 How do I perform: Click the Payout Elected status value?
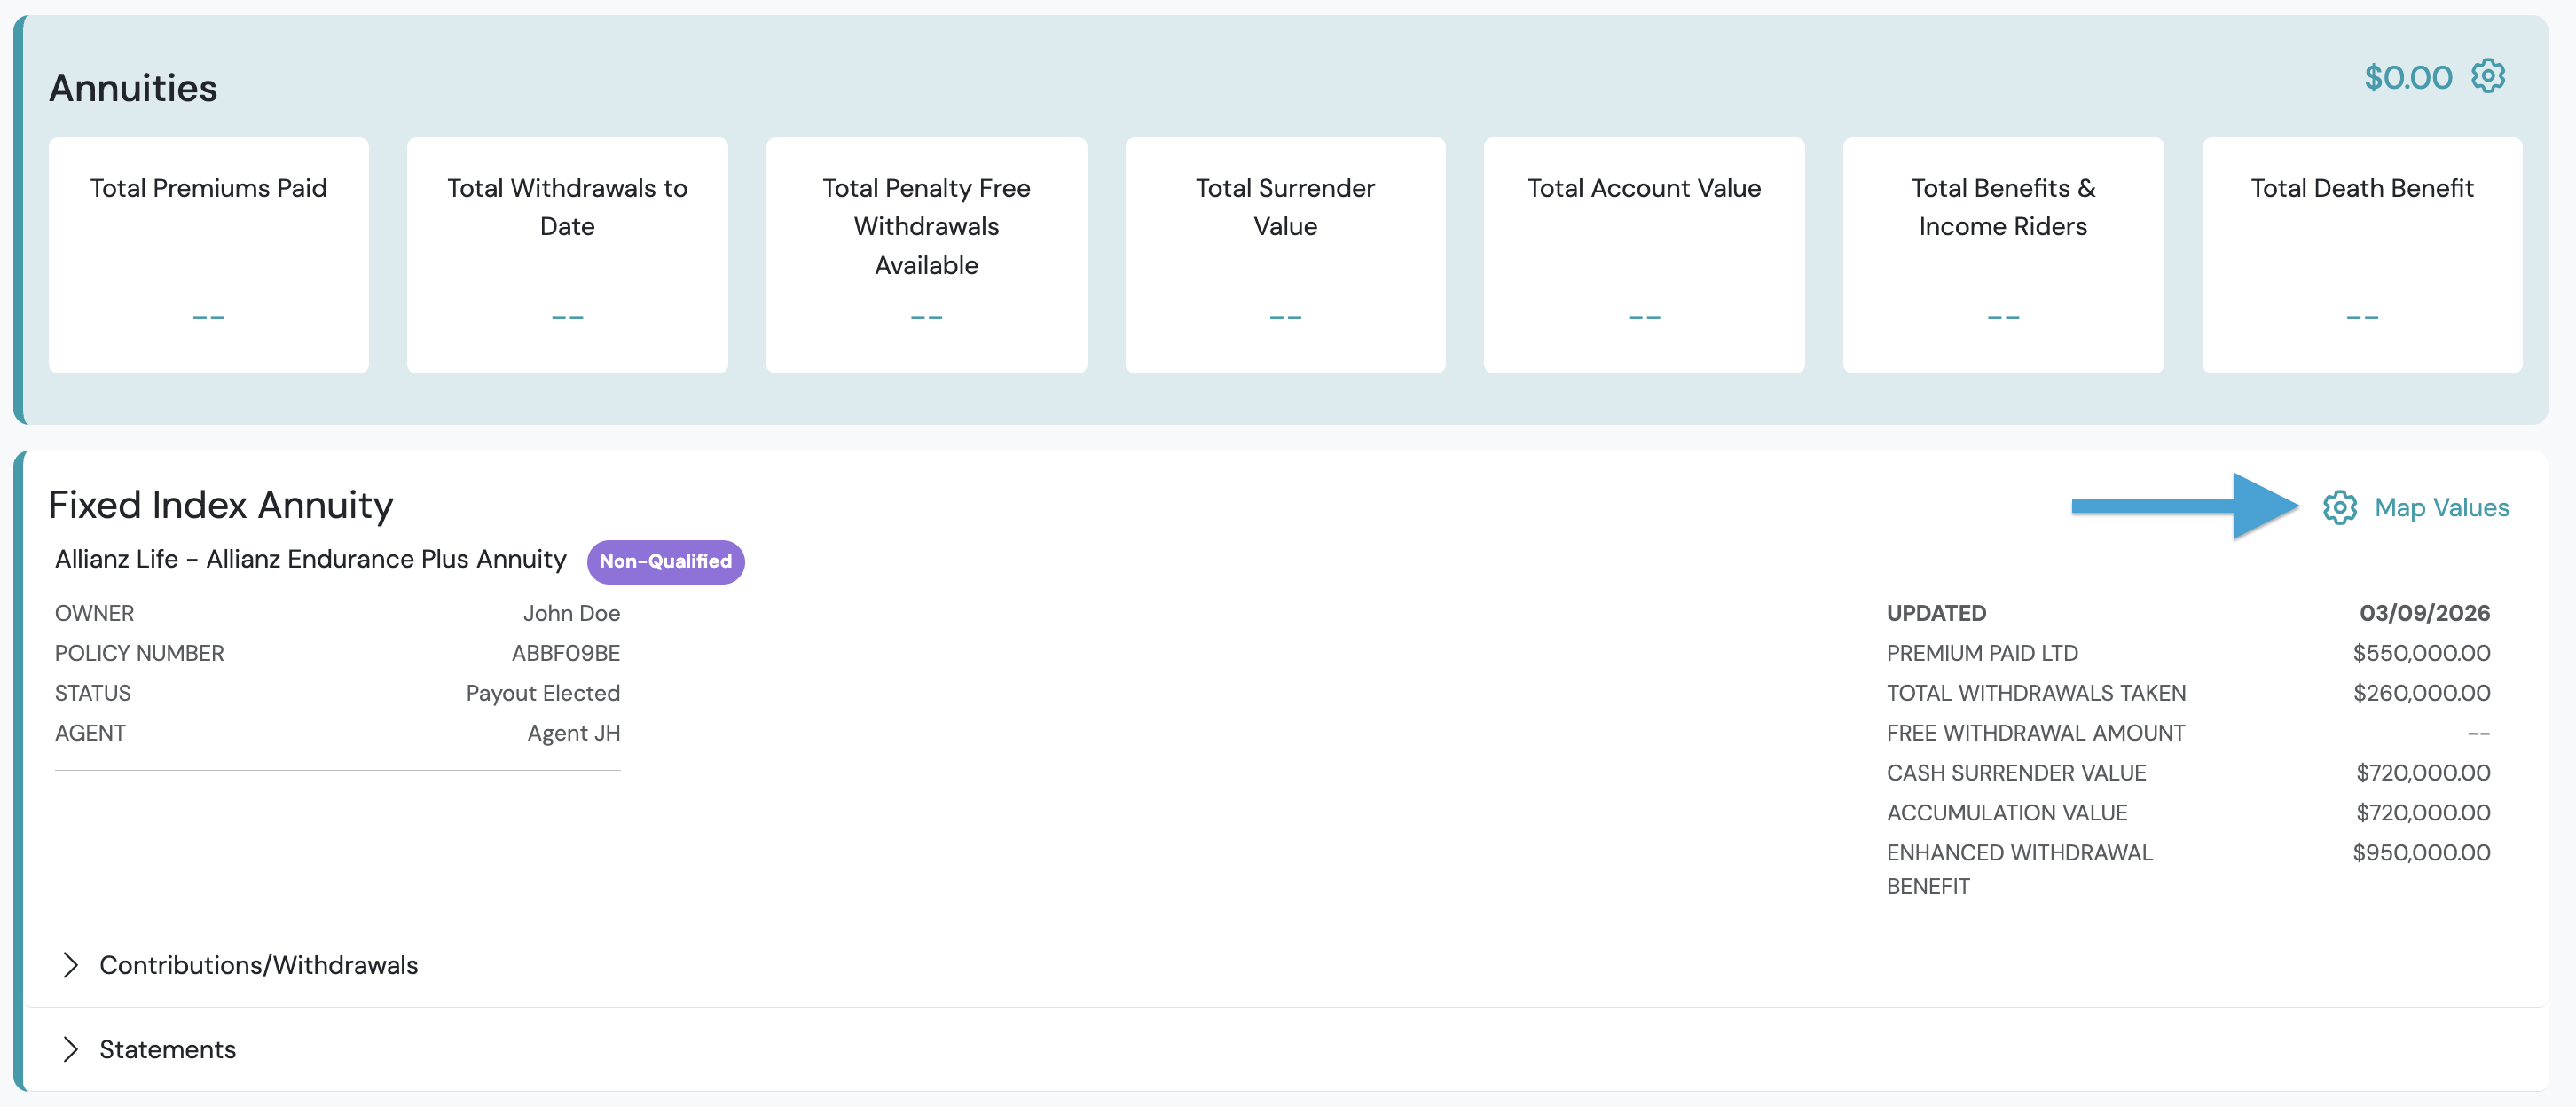[543, 693]
